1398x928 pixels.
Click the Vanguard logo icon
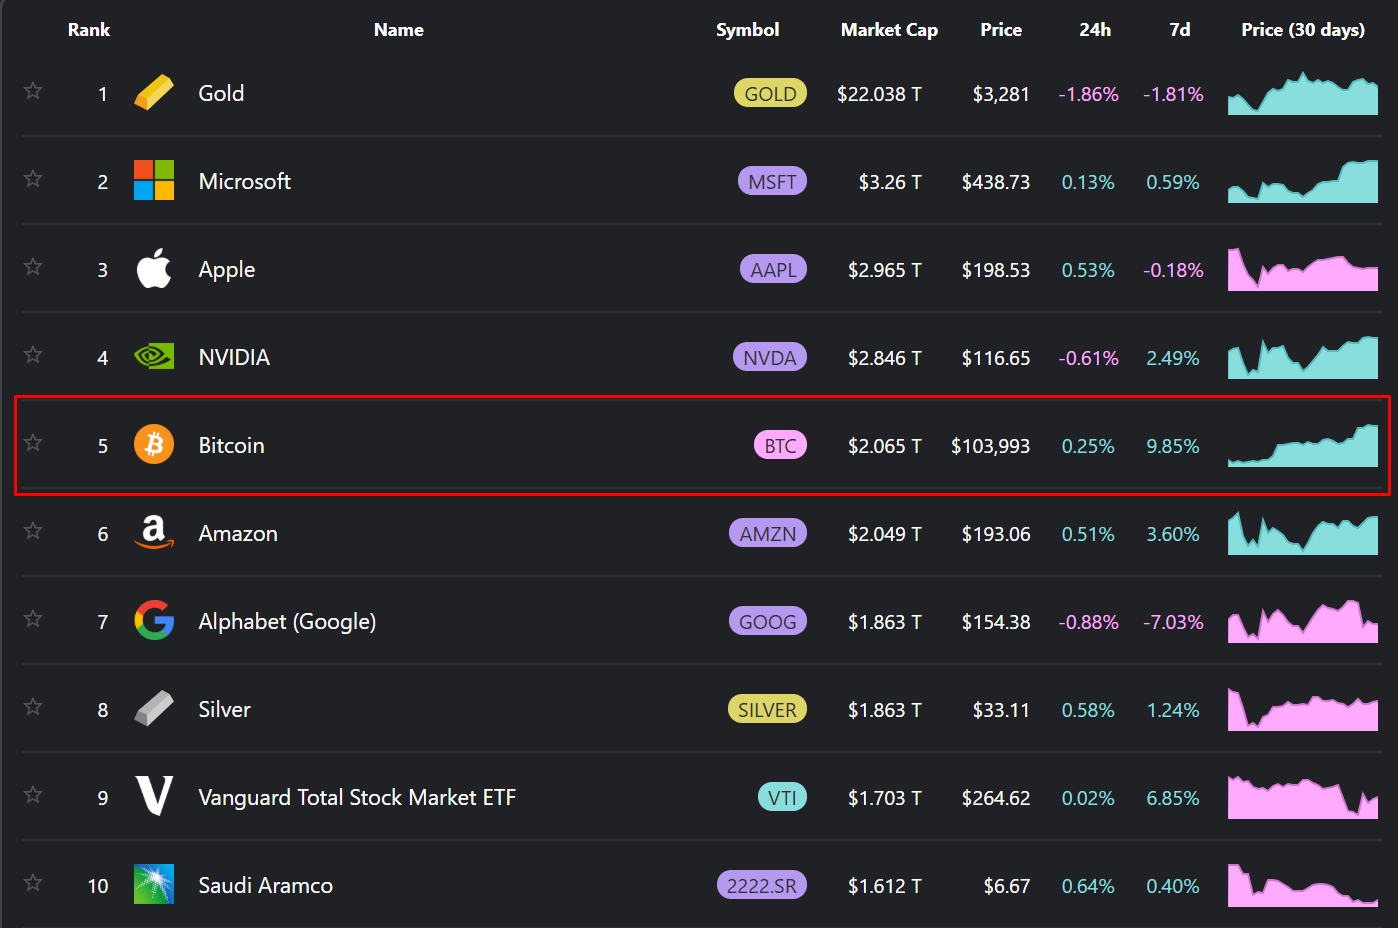[x=154, y=796]
